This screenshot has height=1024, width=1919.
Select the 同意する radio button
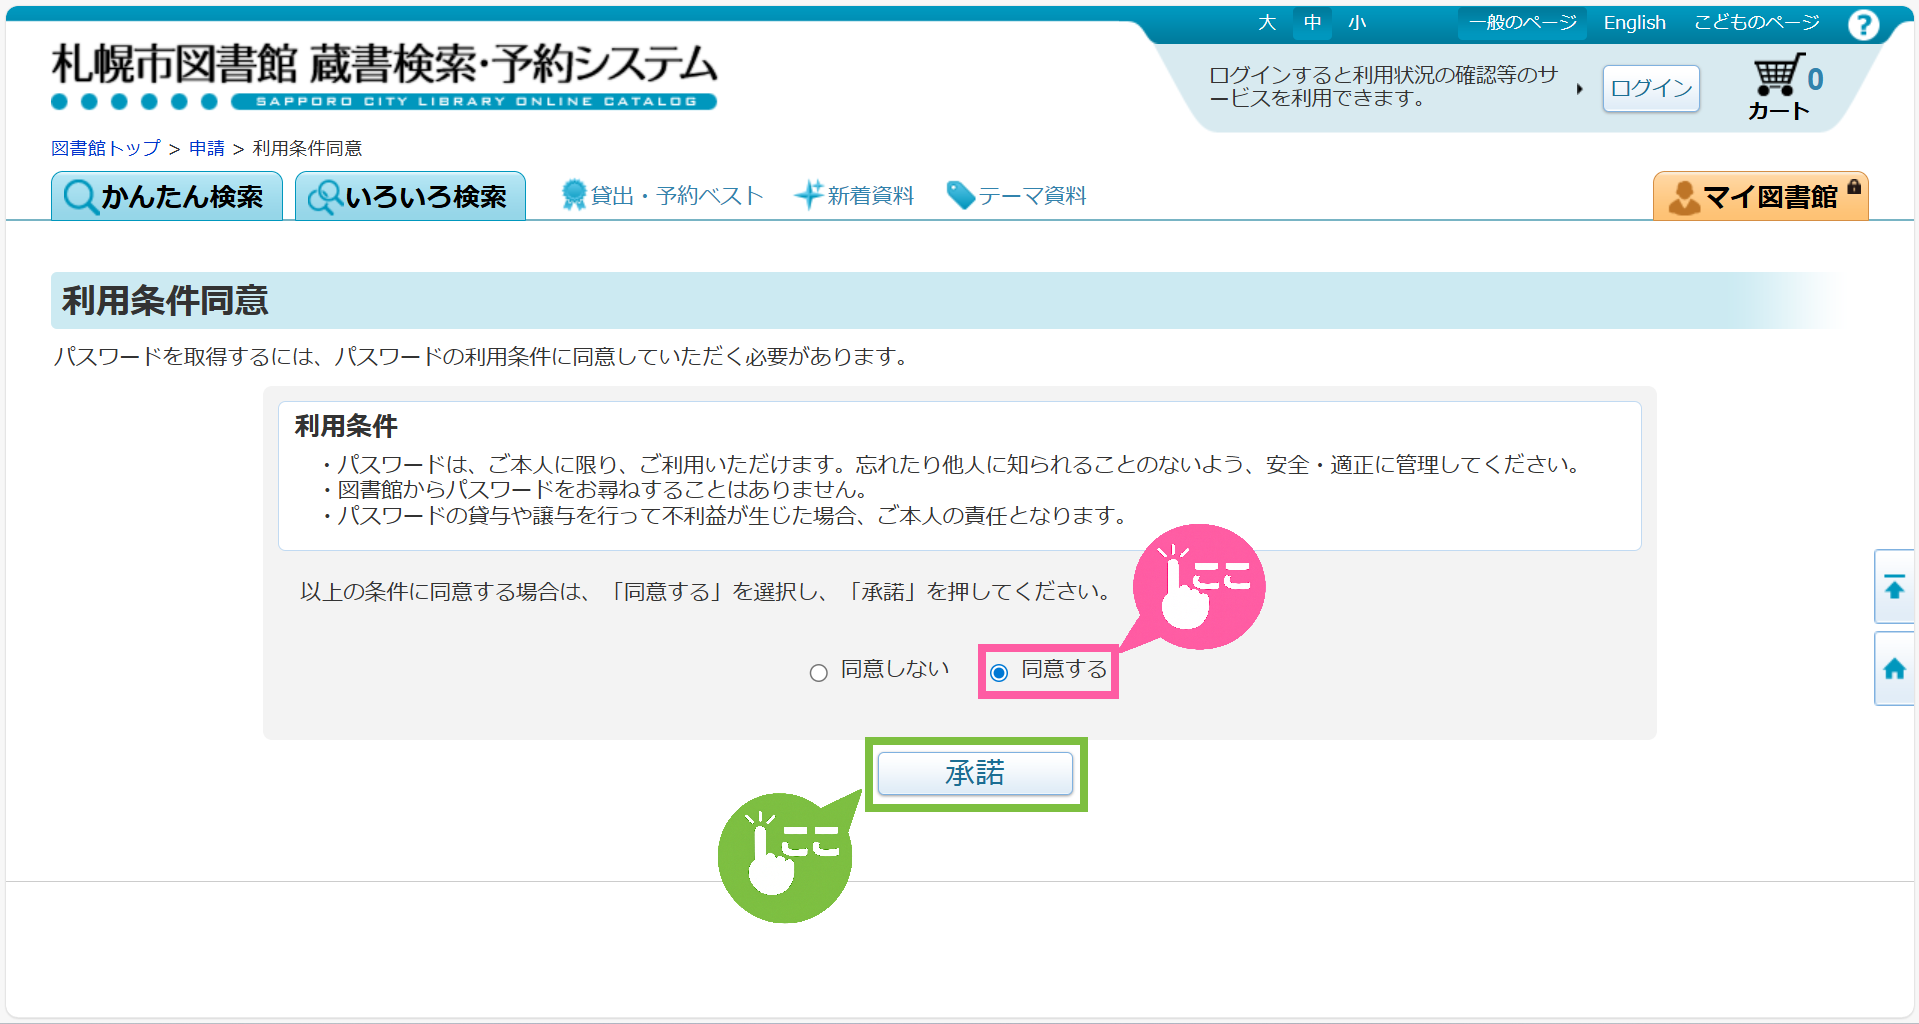[x=999, y=673]
